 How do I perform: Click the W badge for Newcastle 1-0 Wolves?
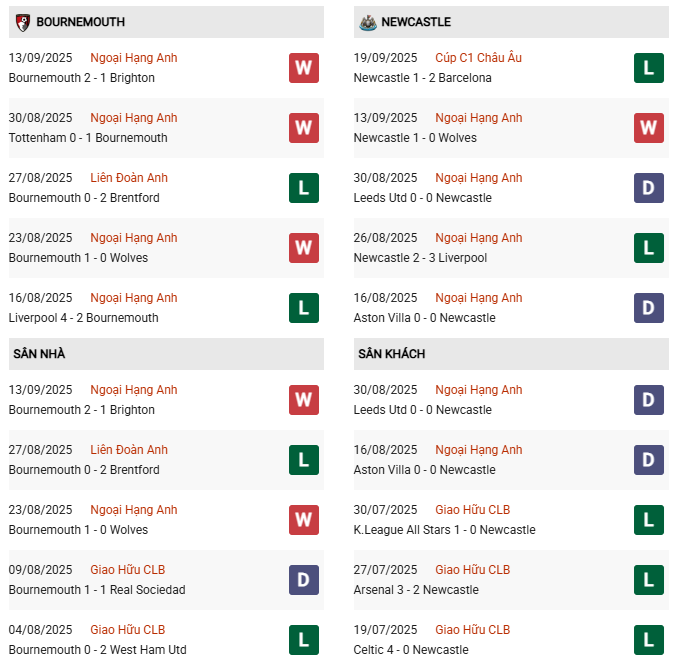649,128
